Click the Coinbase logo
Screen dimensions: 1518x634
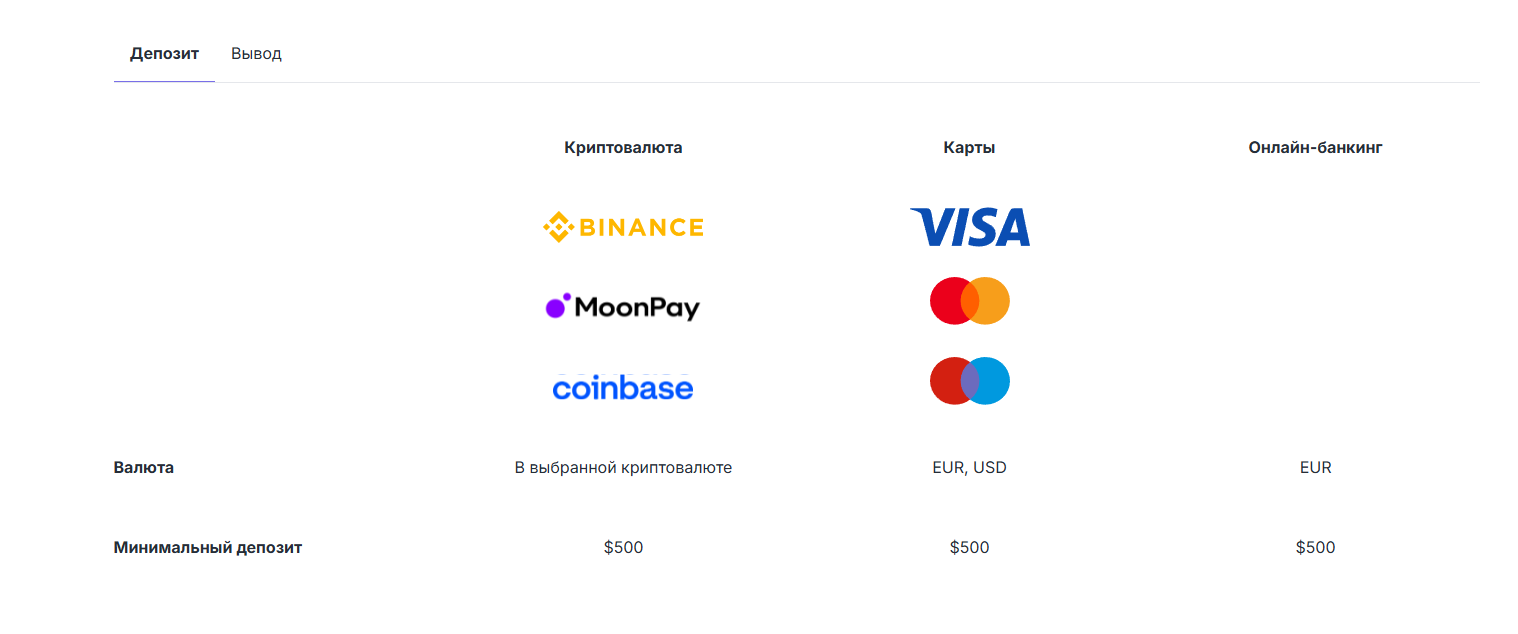(x=623, y=387)
